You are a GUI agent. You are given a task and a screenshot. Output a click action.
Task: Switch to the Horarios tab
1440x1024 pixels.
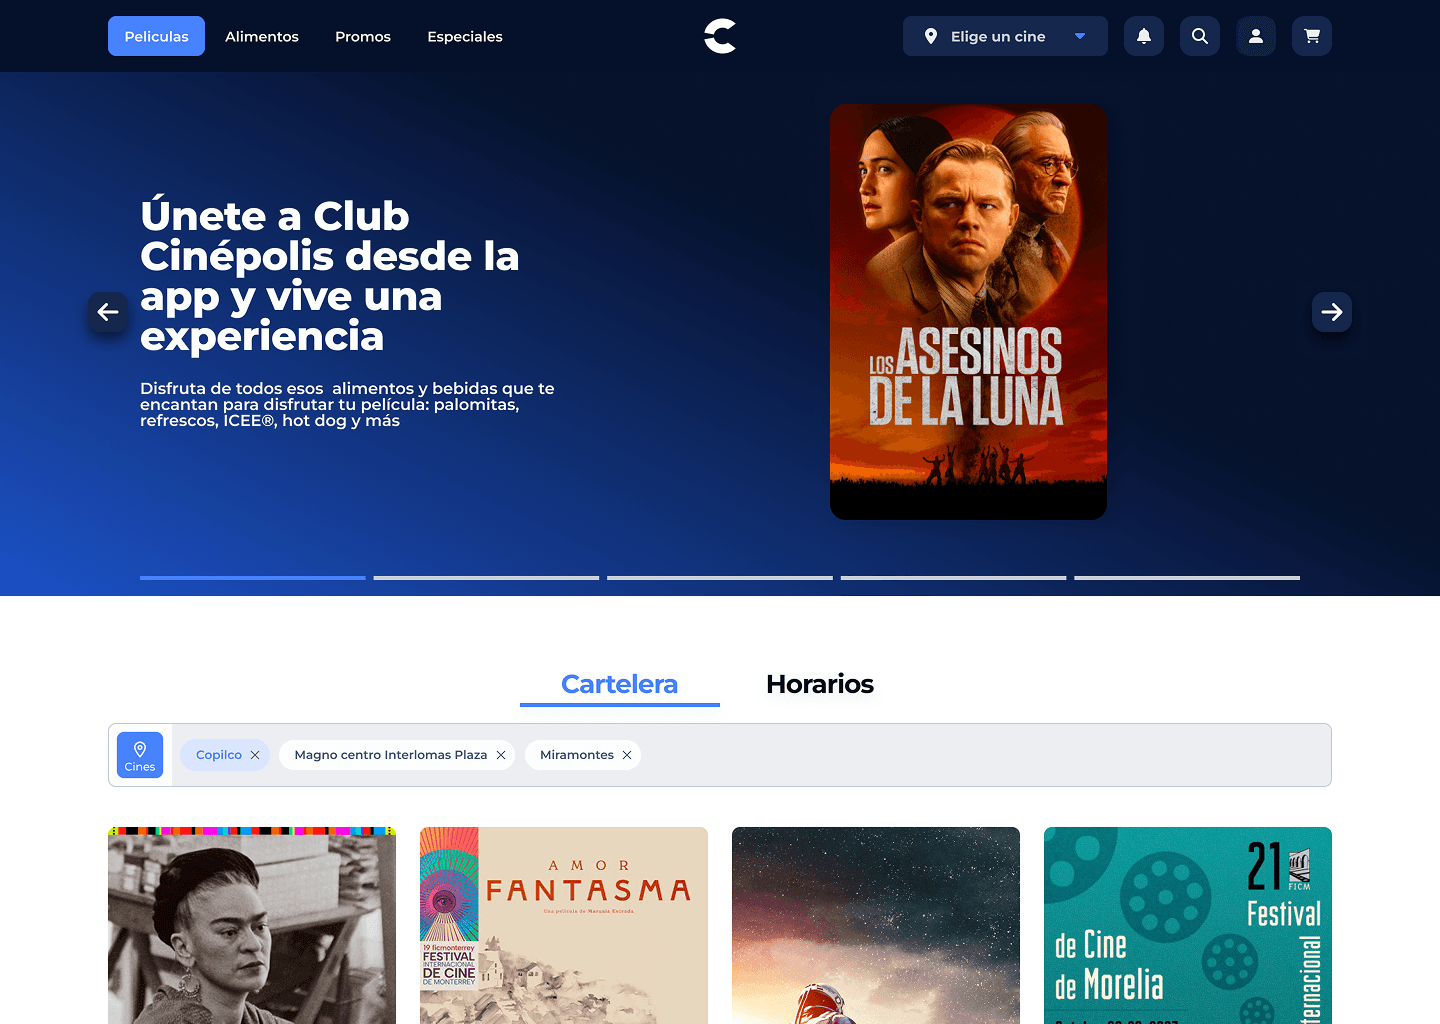[820, 684]
